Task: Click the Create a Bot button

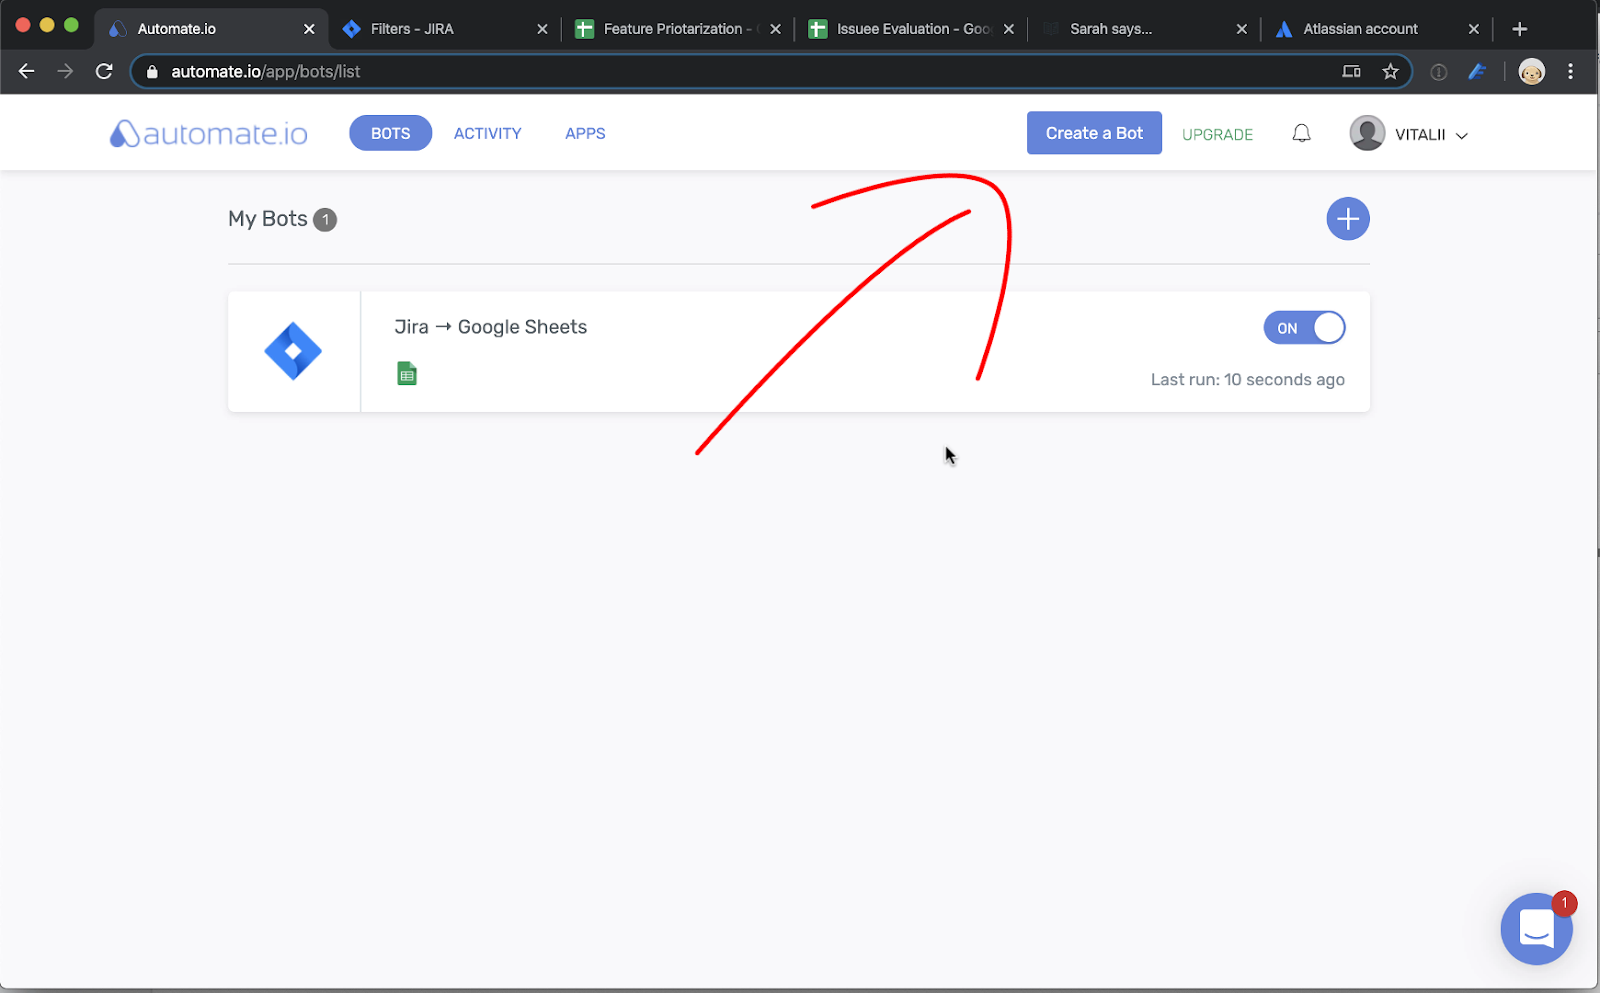Action: (x=1094, y=133)
